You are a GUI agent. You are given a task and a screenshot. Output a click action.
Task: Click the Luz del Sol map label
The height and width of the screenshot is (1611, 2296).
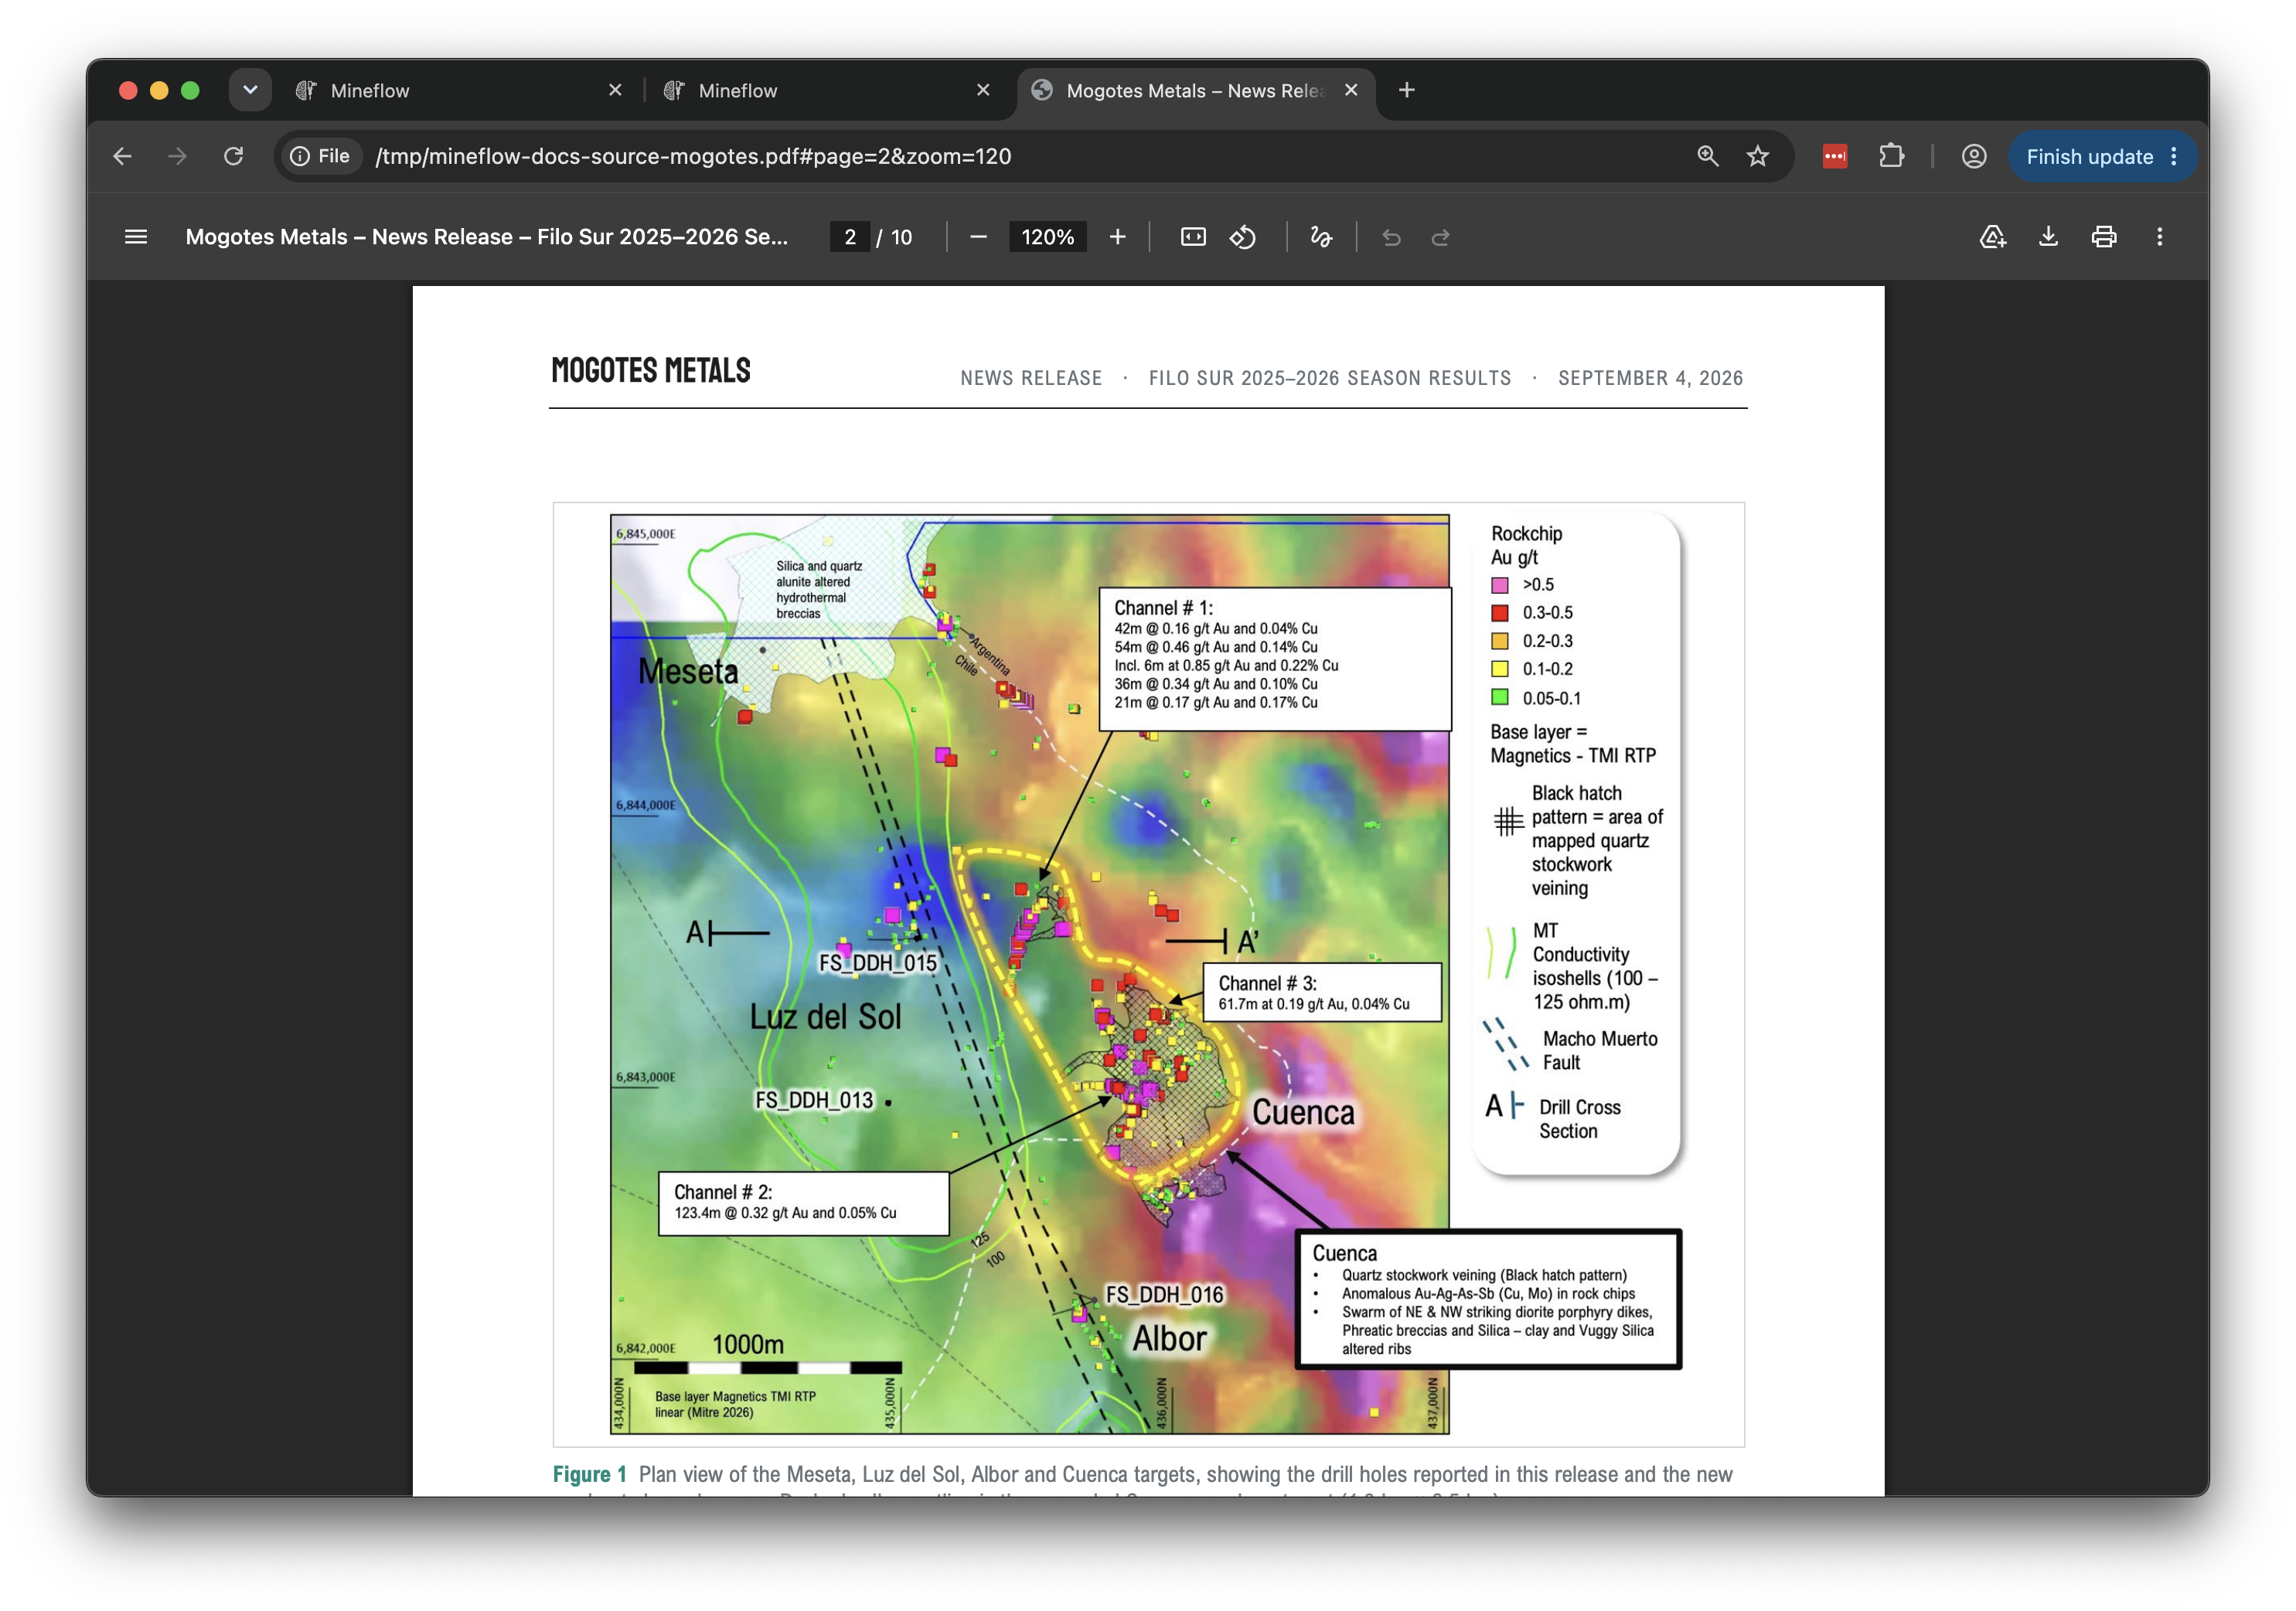click(x=825, y=1017)
